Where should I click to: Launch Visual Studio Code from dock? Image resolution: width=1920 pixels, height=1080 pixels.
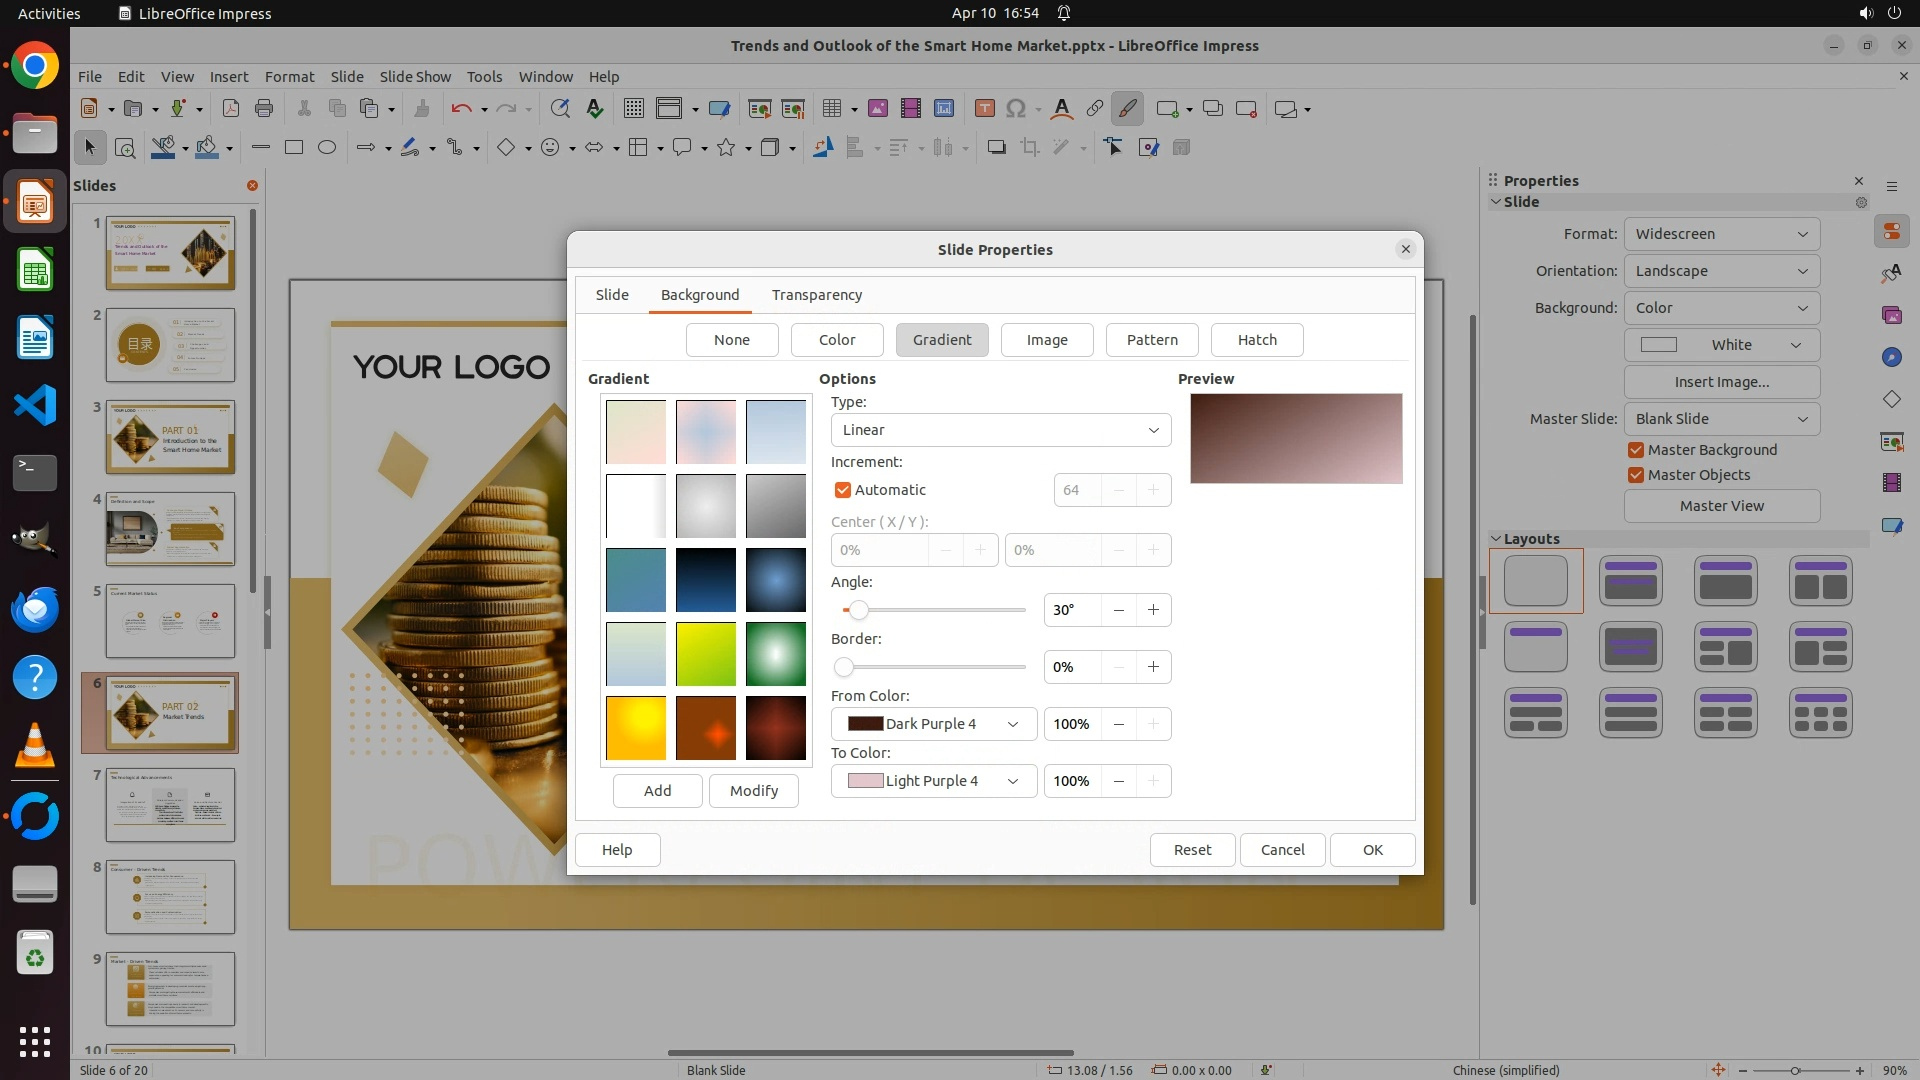tap(35, 406)
